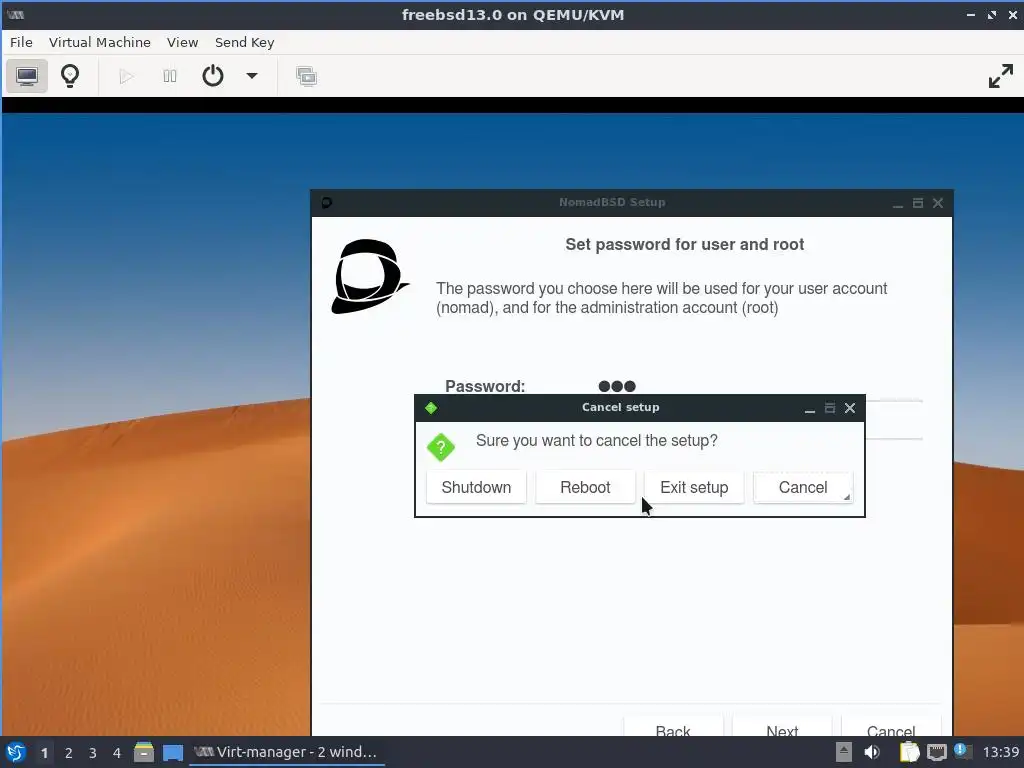Close the Cancel setup dialog
Screen dimensions: 1024x768
click(x=850, y=408)
